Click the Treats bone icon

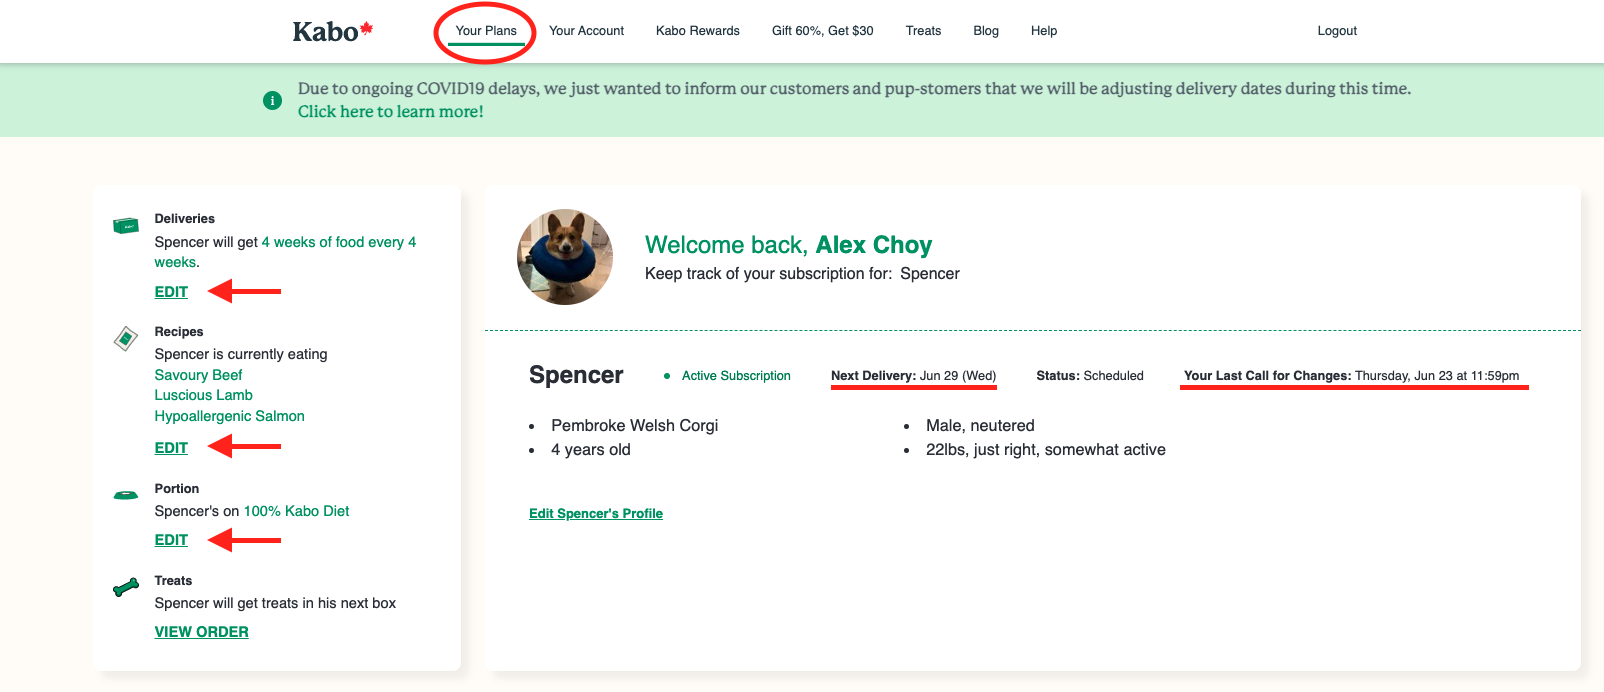coord(126,588)
